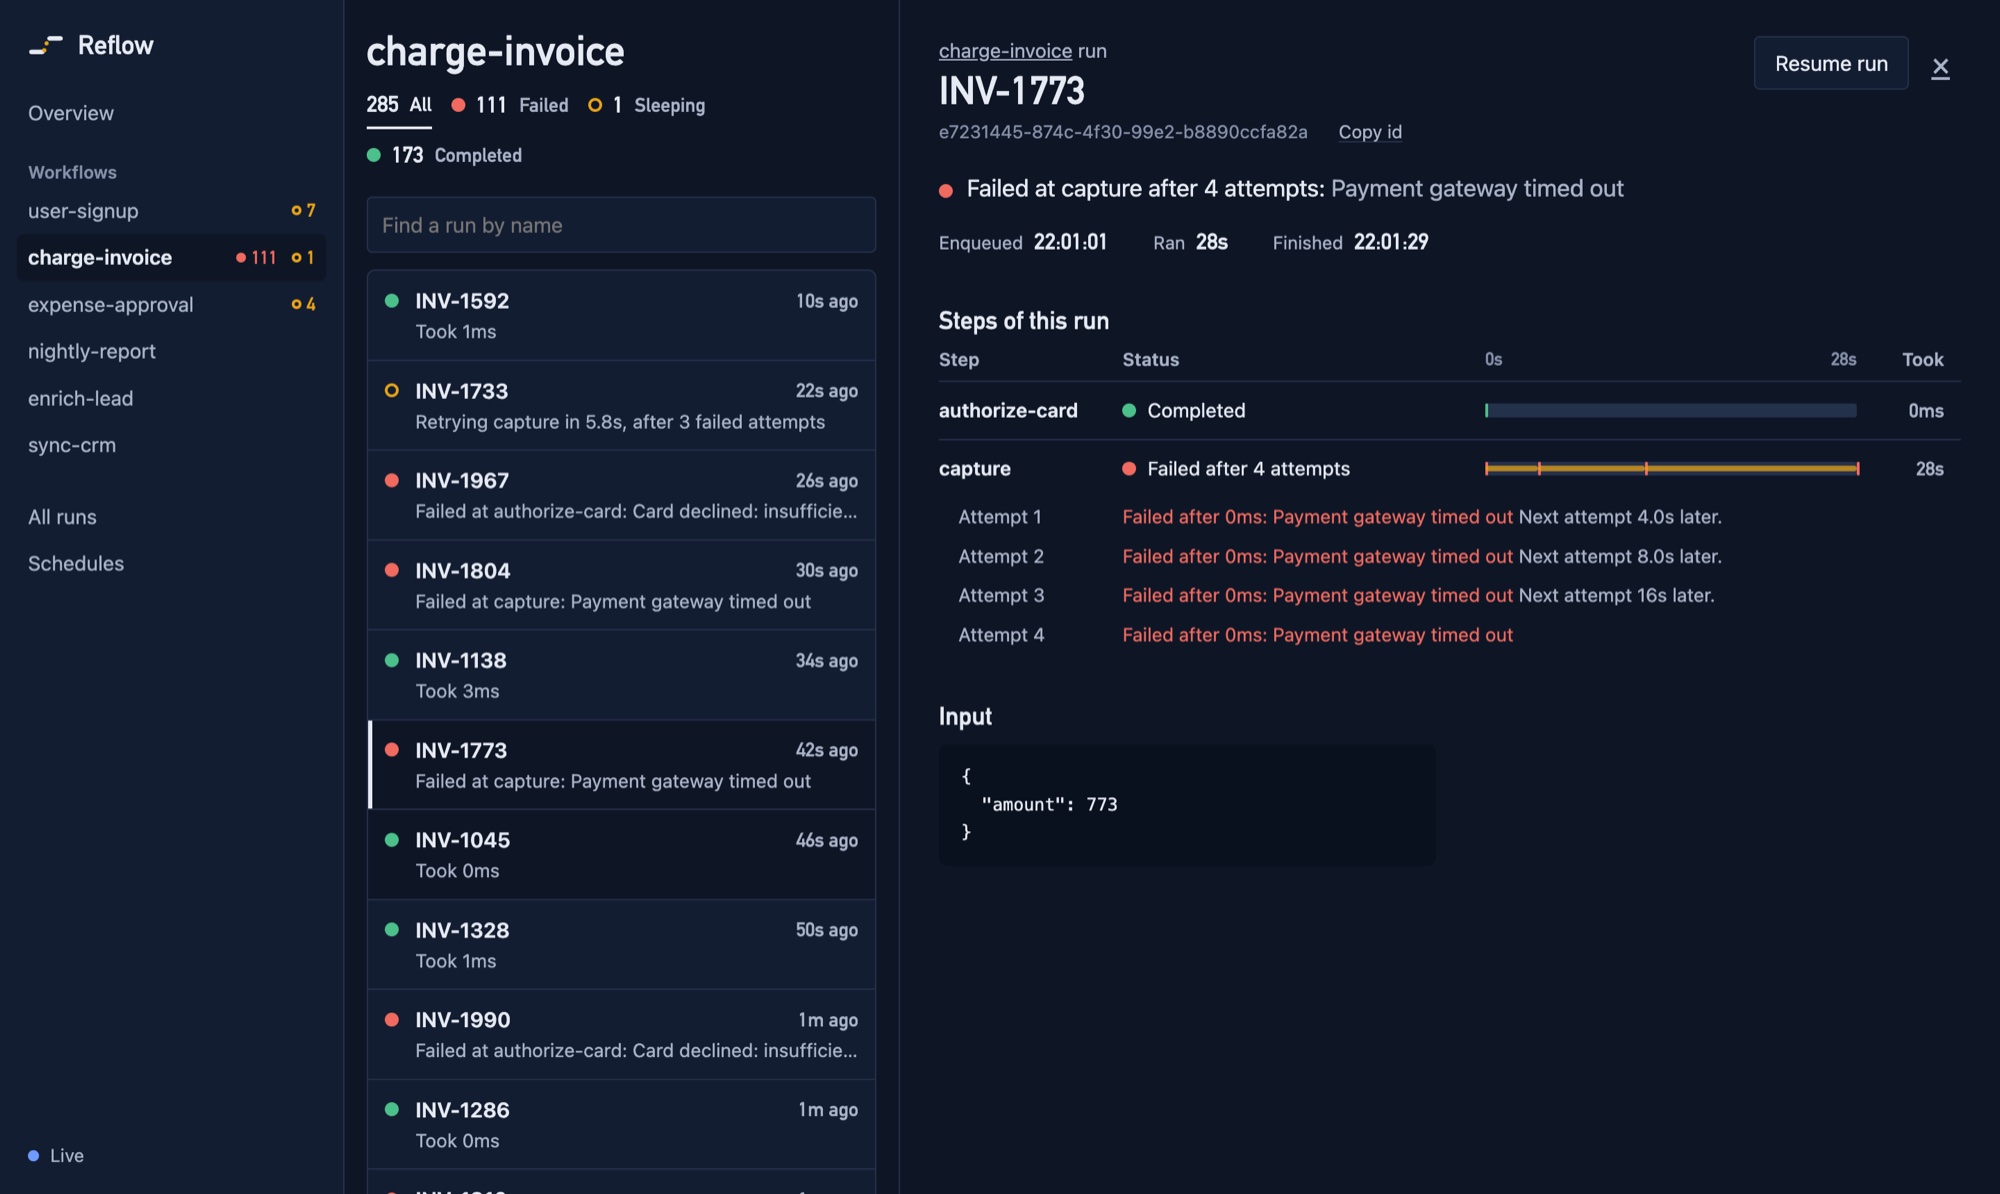Click the Input JSON code block

tap(1187, 805)
